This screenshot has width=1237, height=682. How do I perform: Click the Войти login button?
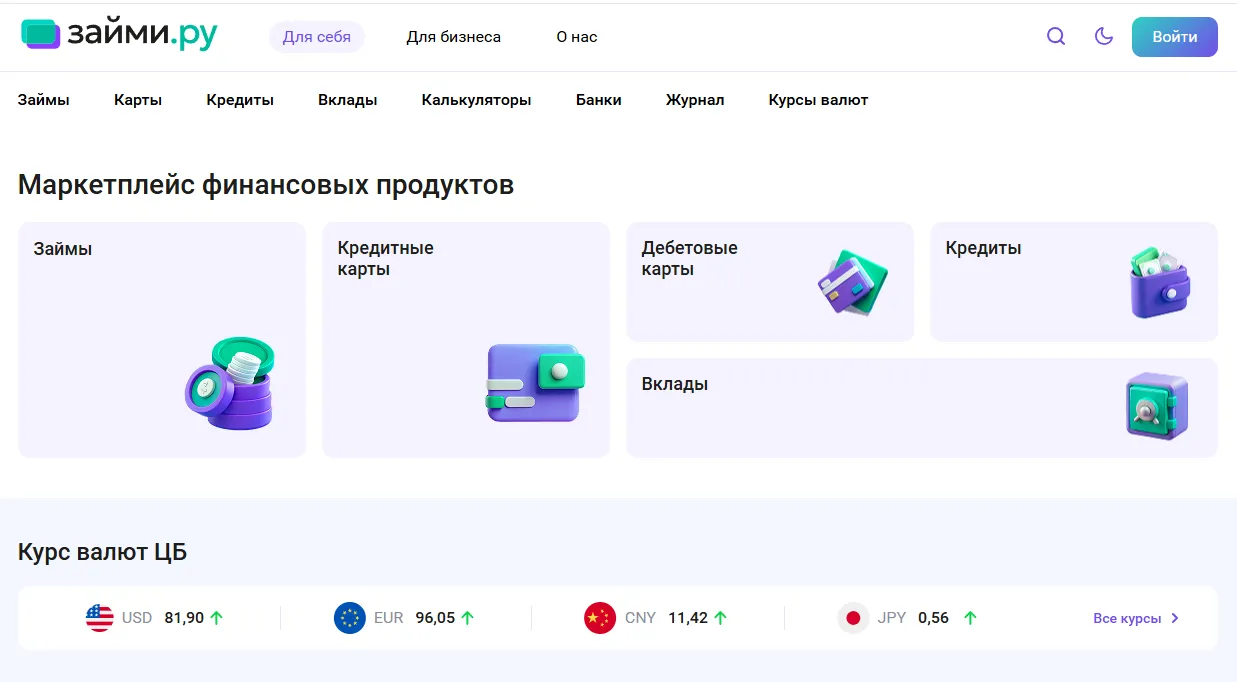point(1175,37)
